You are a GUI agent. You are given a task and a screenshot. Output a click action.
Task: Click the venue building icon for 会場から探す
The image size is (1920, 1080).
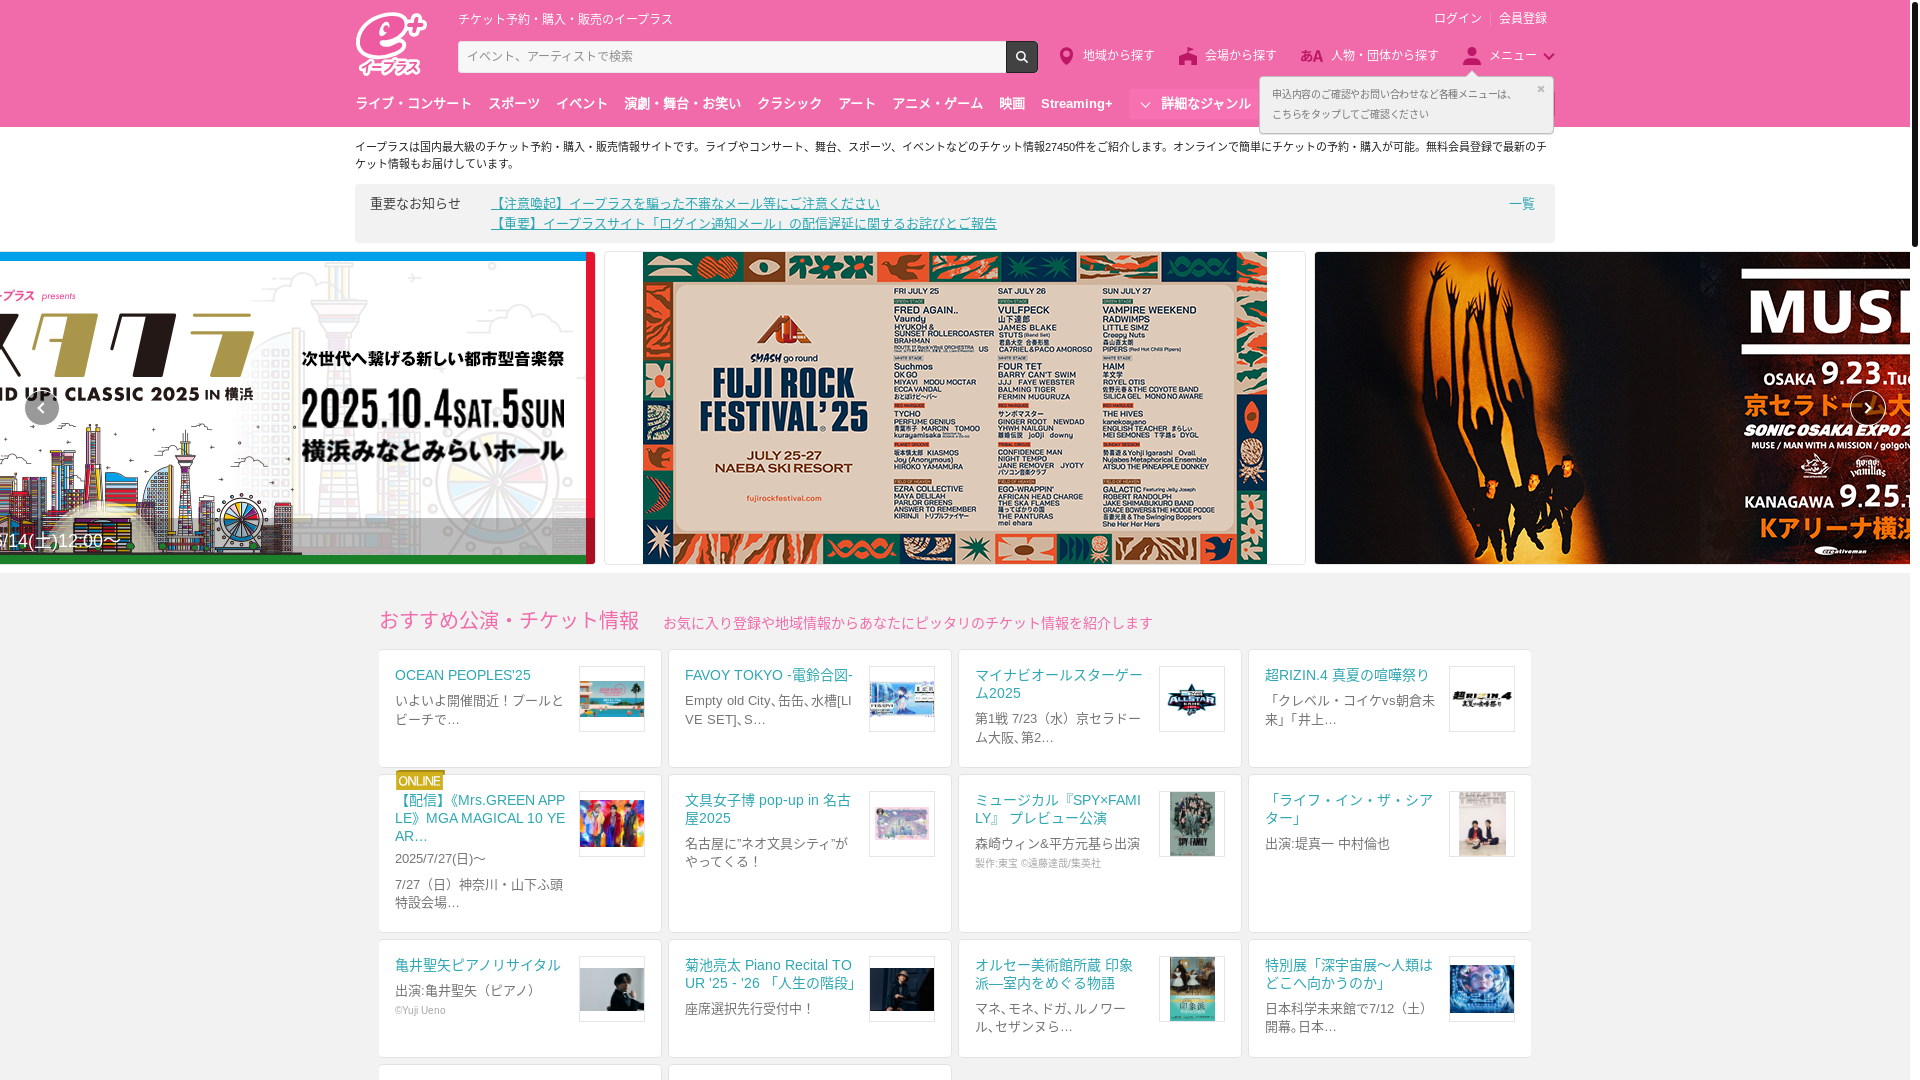point(1187,56)
